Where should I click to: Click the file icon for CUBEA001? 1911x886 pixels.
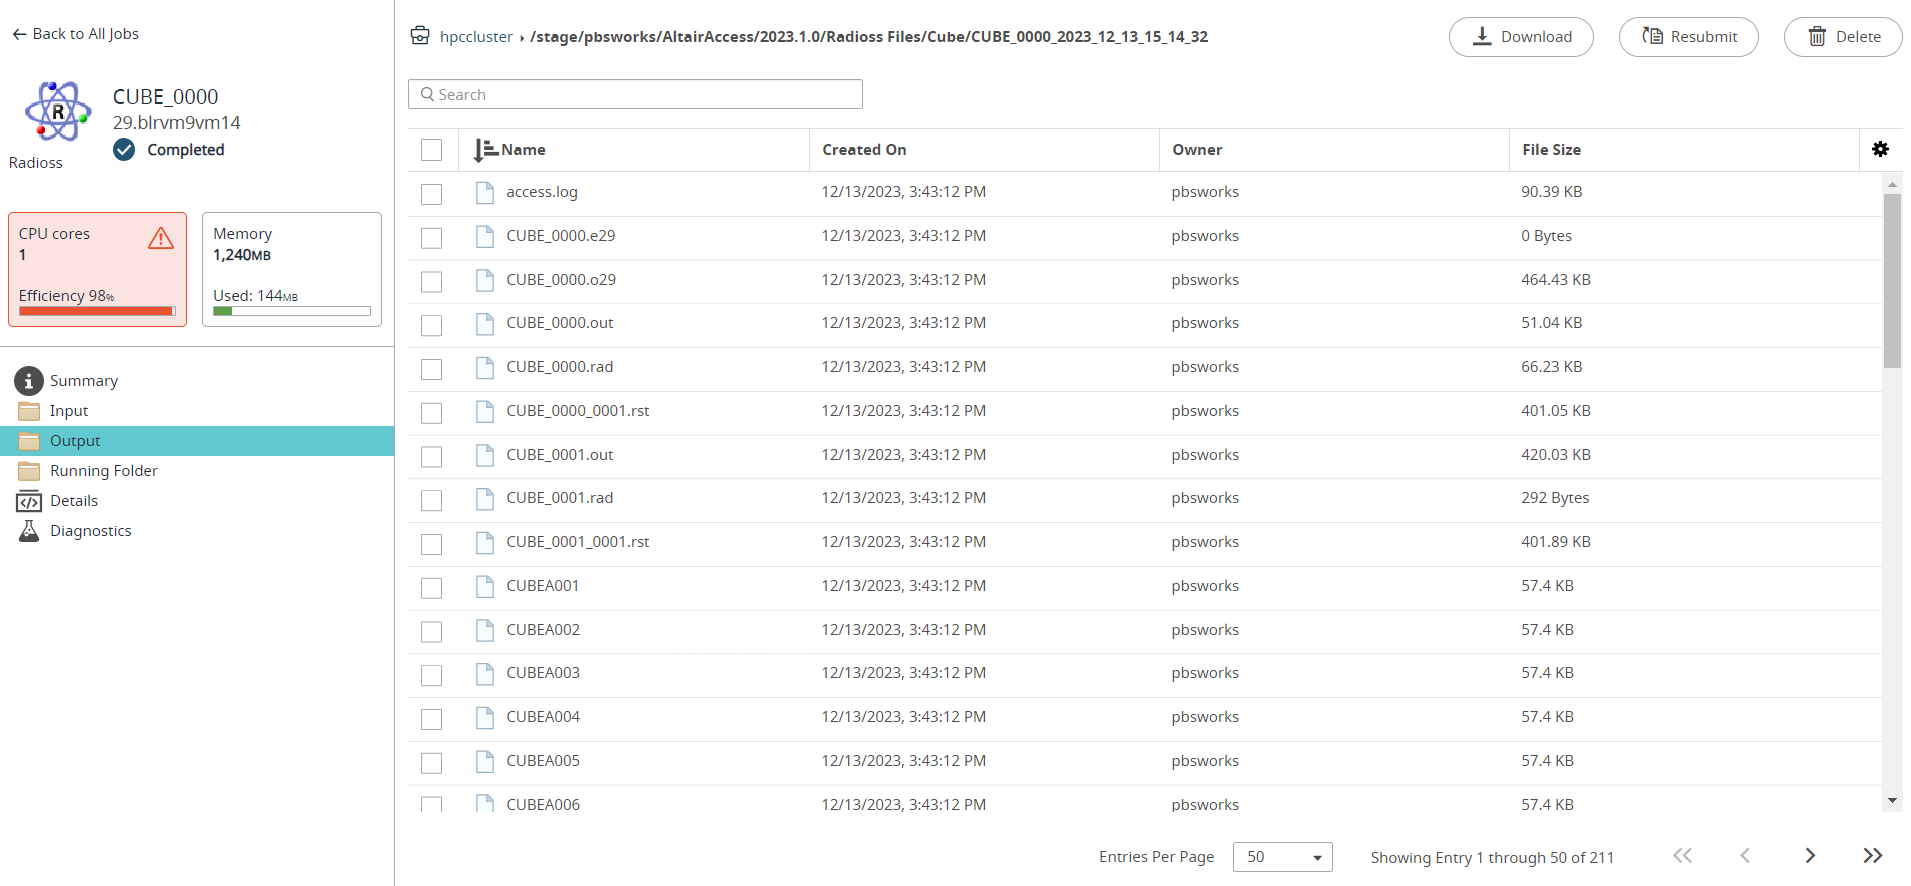click(485, 586)
